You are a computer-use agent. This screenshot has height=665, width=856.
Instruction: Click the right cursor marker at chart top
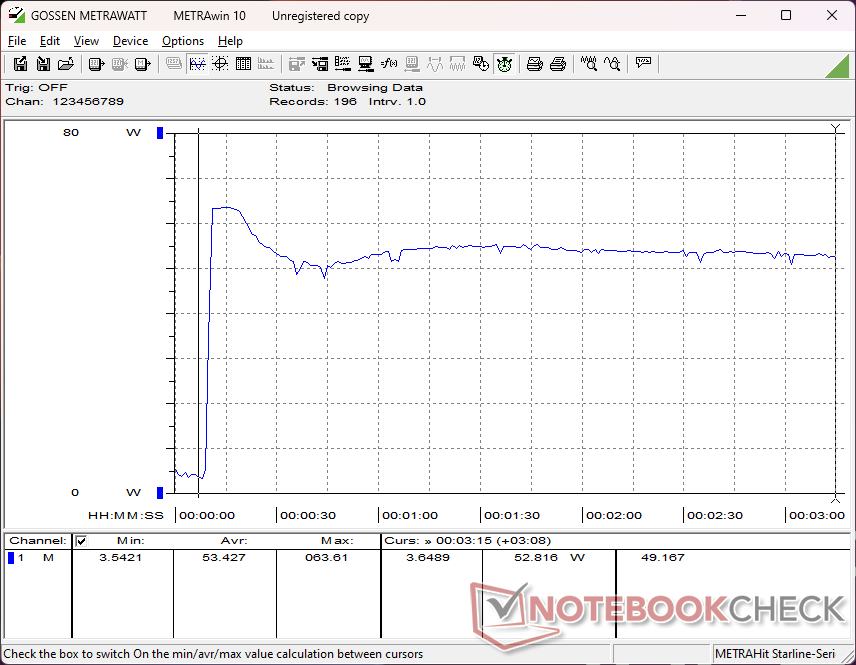[835, 129]
